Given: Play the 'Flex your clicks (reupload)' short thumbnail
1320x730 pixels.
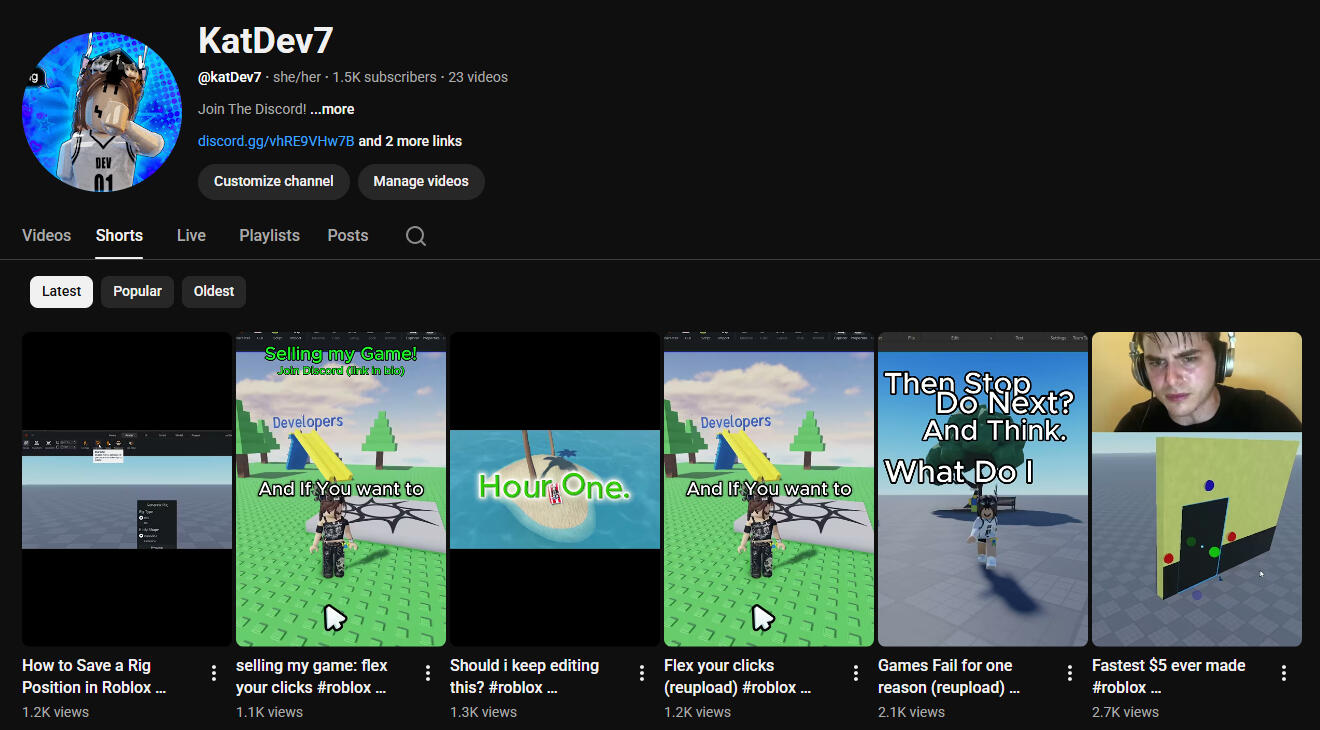Looking at the screenshot, I should 769,489.
